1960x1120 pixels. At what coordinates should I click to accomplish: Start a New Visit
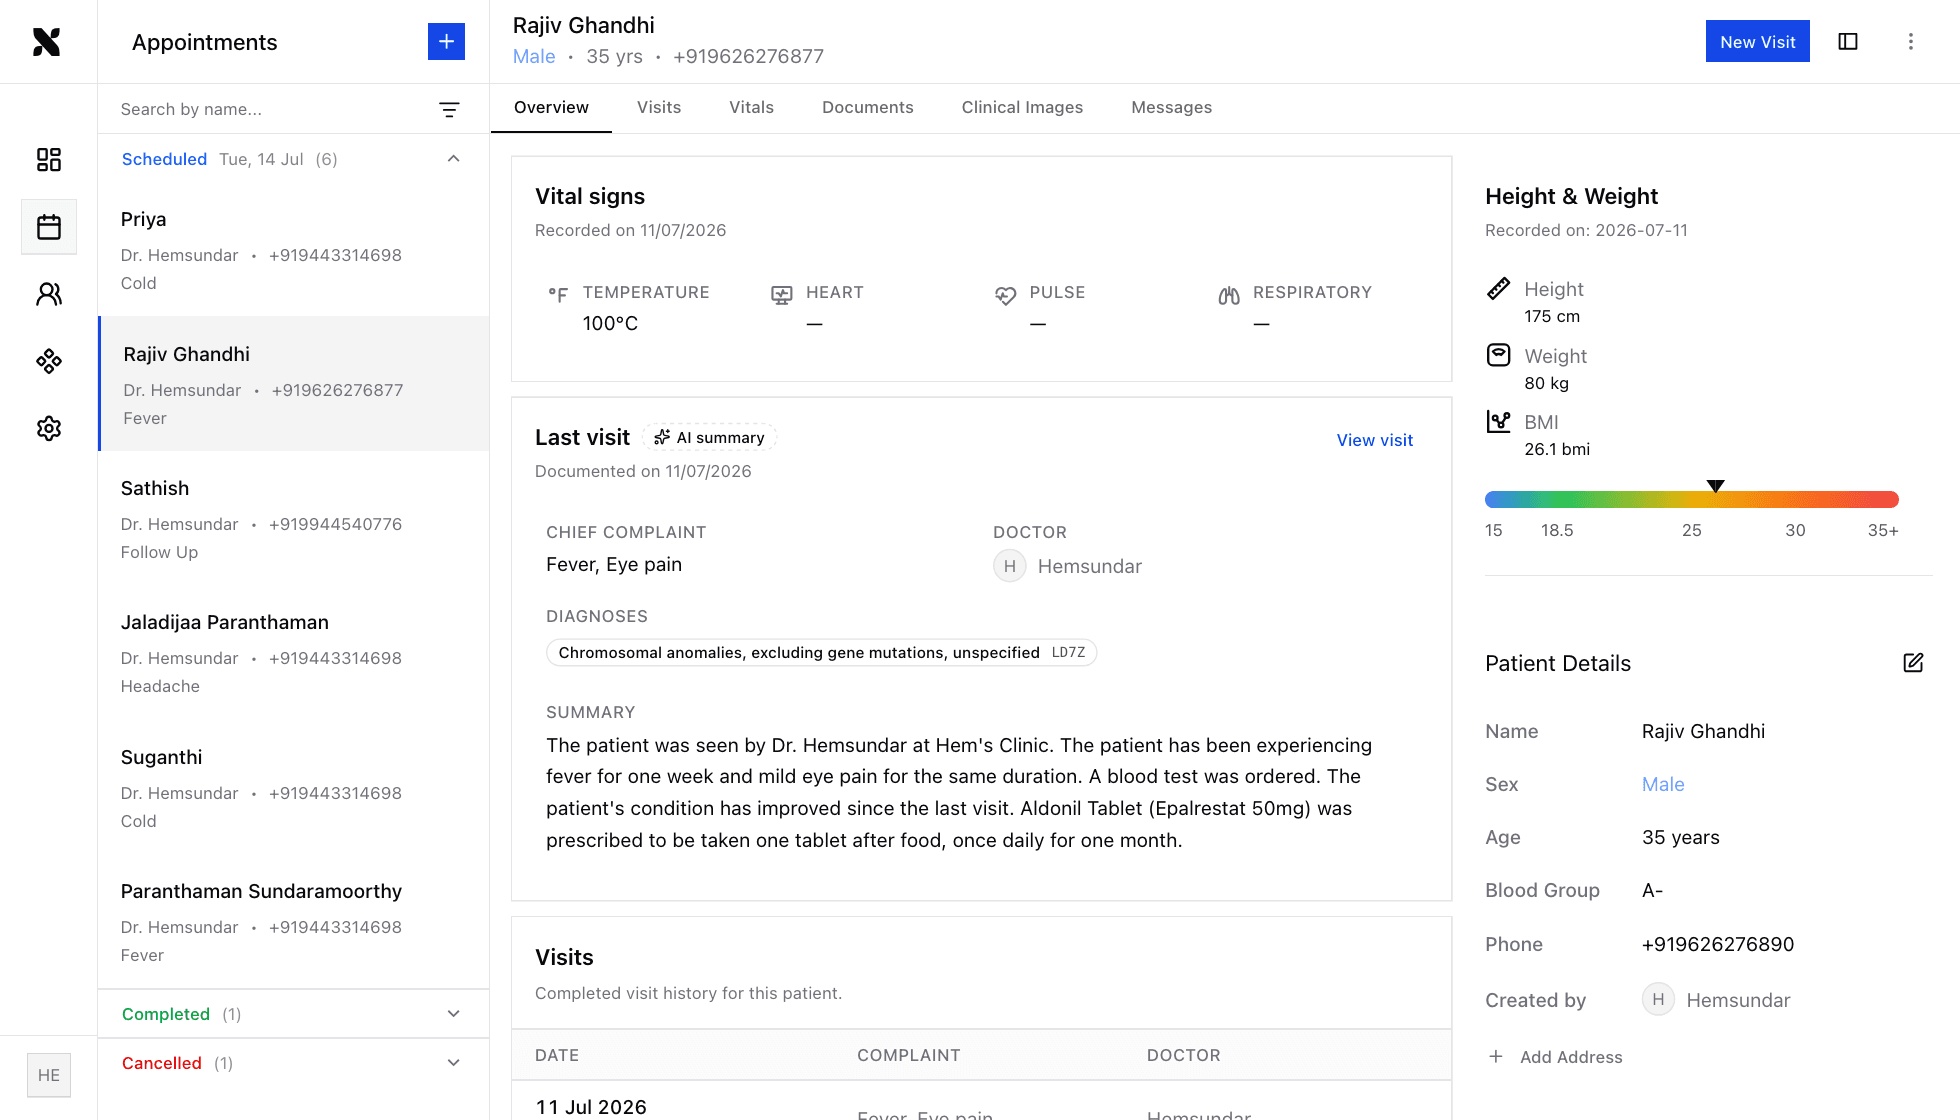tap(1757, 41)
